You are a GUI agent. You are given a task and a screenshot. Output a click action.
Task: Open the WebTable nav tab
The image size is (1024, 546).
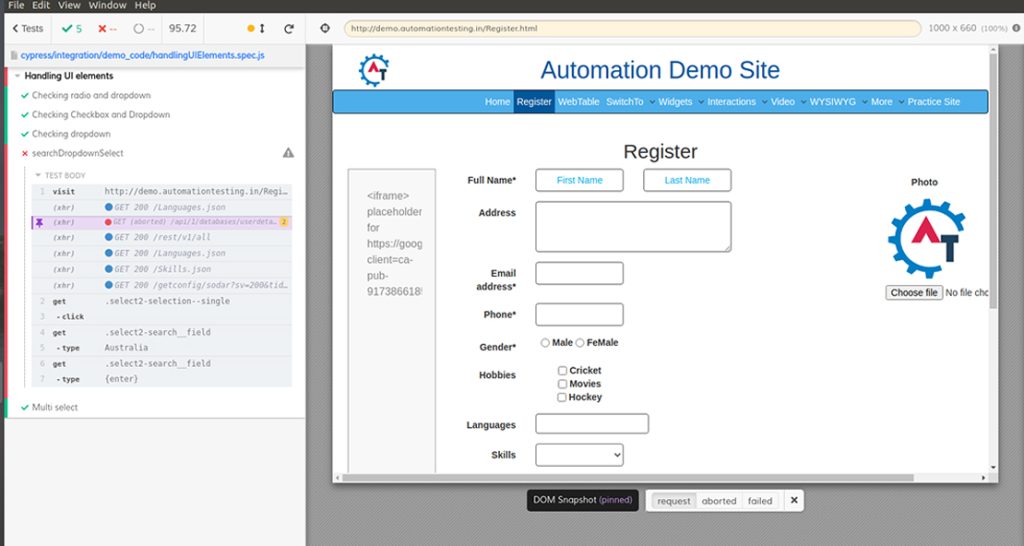pyautogui.click(x=578, y=102)
